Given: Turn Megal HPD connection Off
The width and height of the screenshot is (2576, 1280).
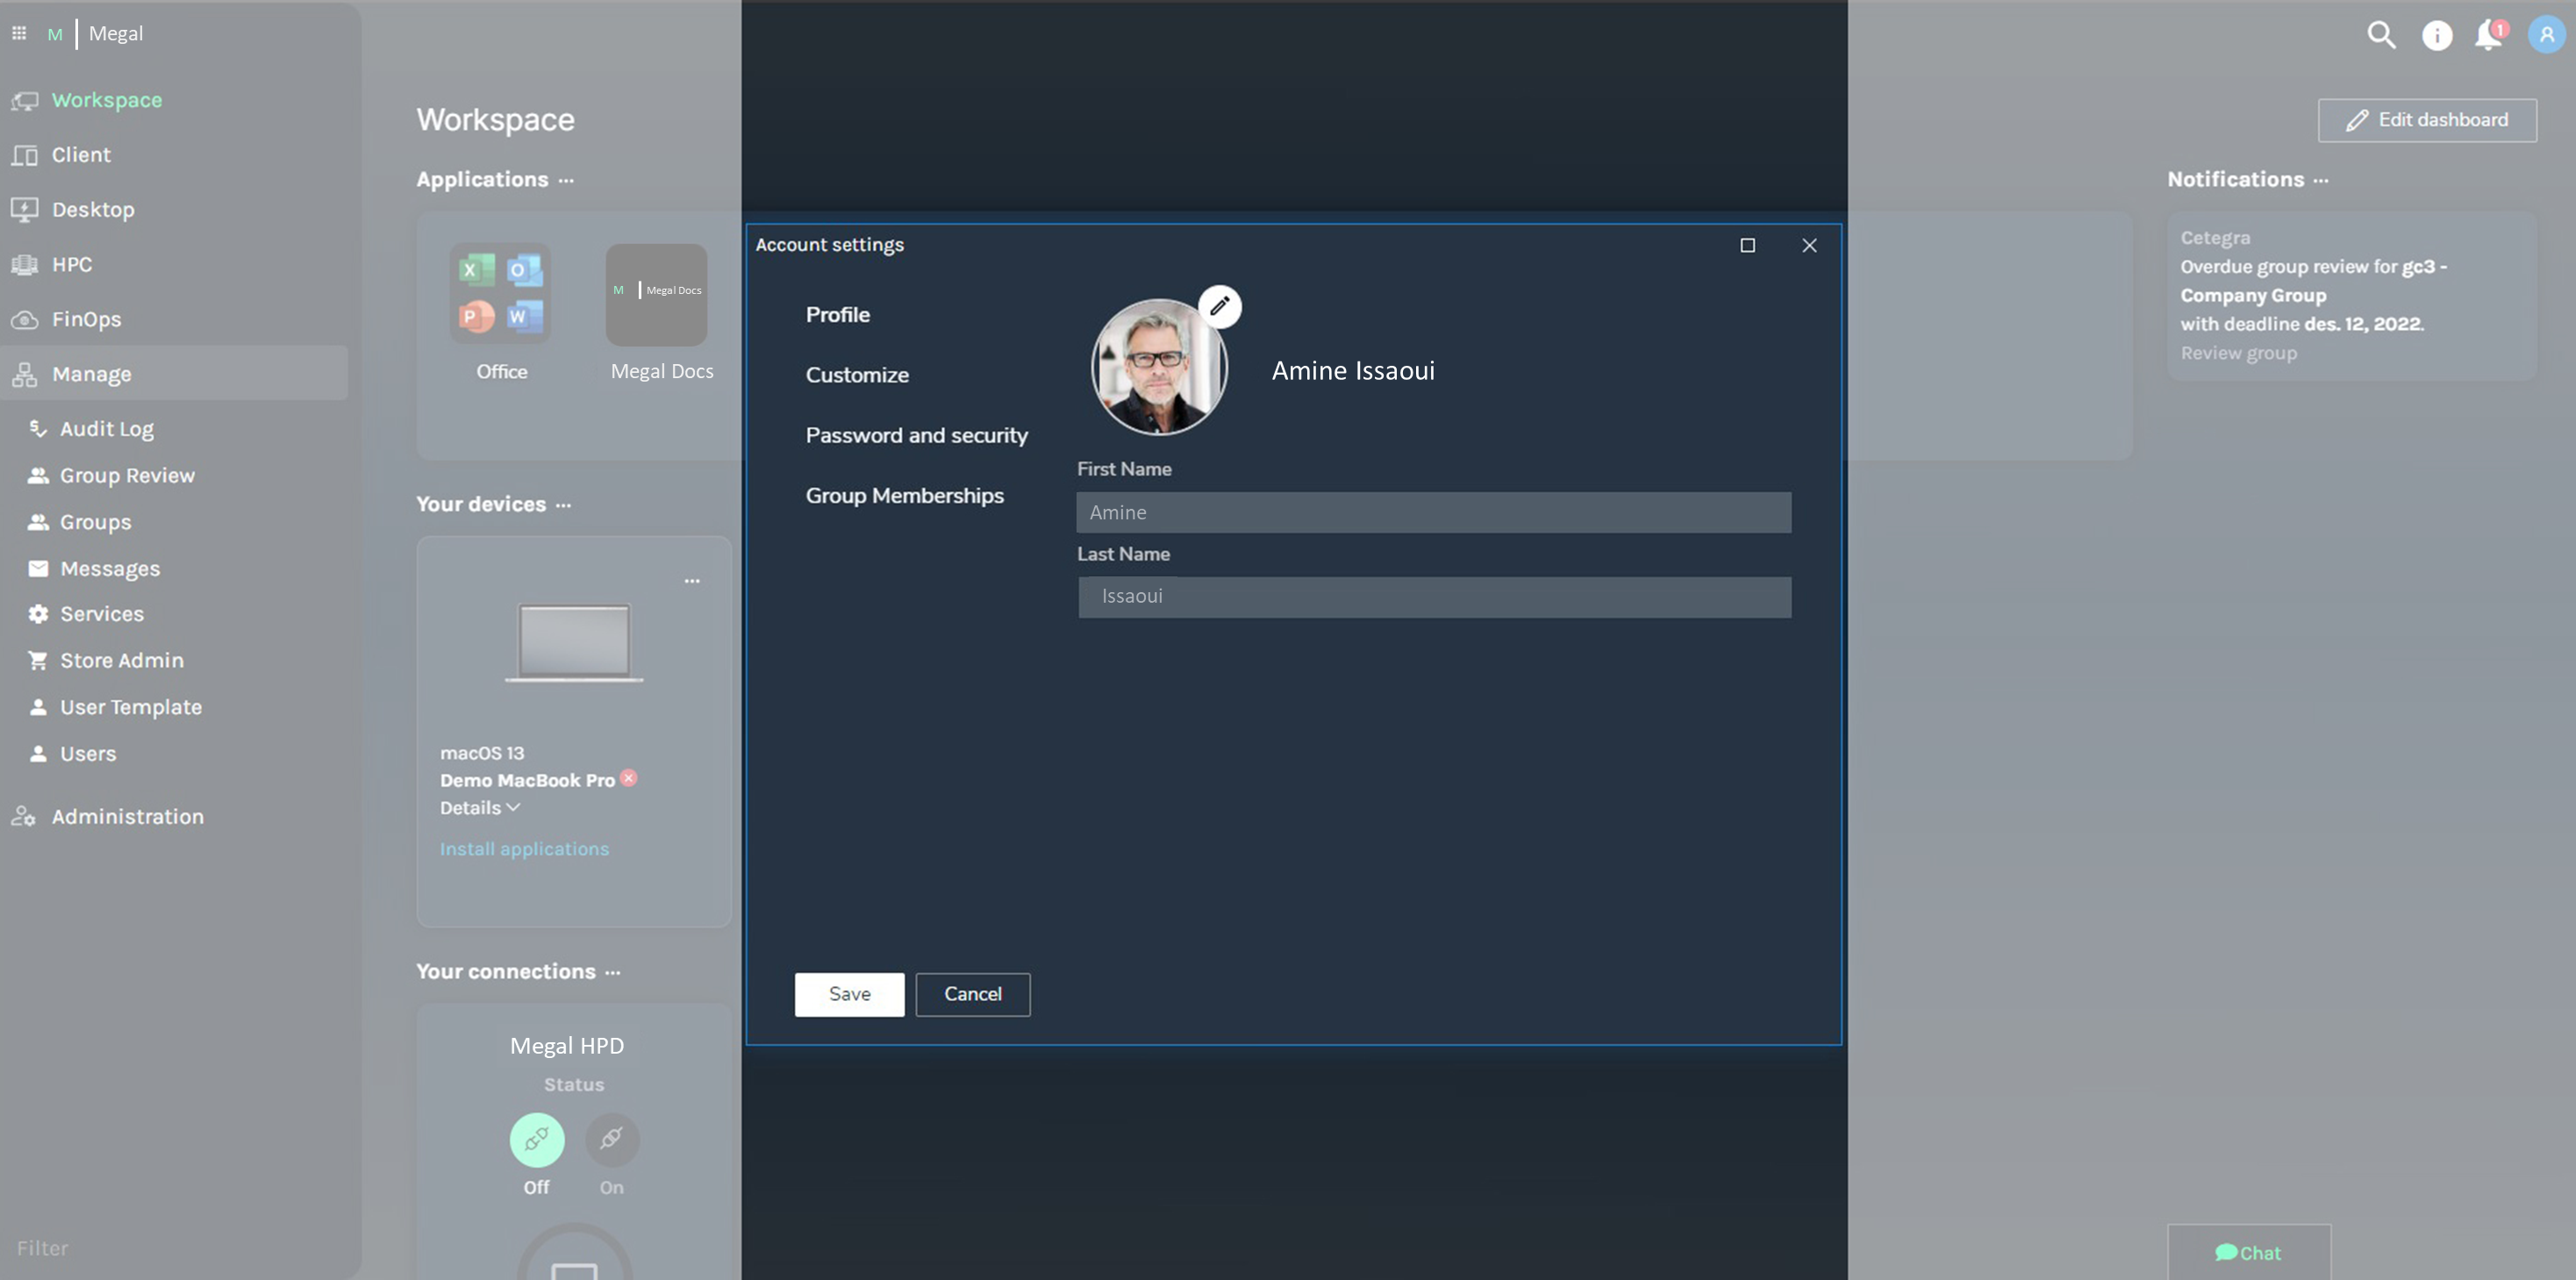Looking at the screenshot, I should click(537, 1139).
